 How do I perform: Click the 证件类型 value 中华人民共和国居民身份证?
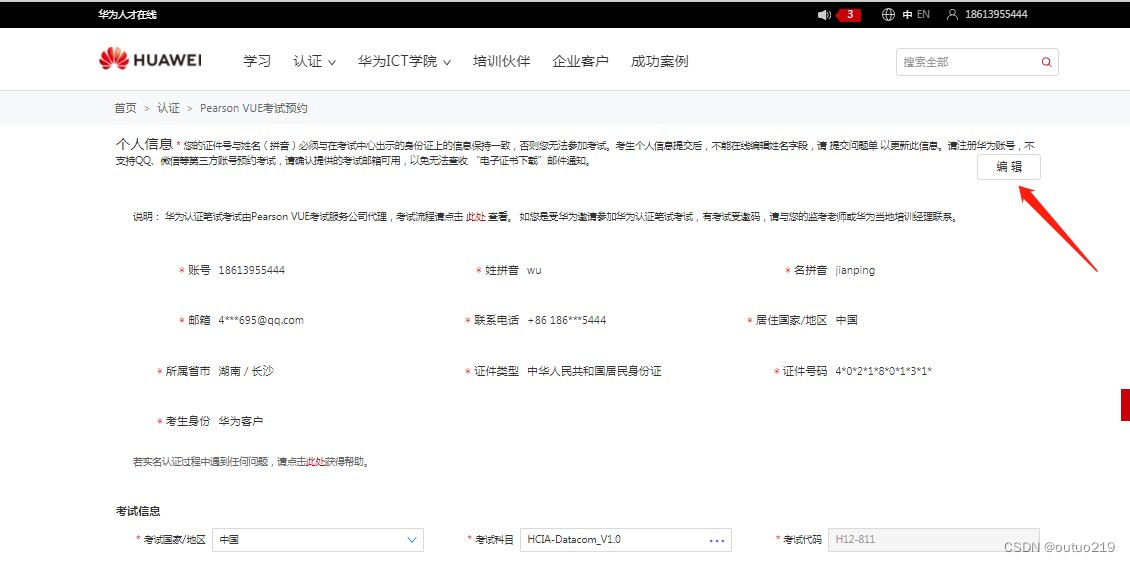[x=595, y=371]
